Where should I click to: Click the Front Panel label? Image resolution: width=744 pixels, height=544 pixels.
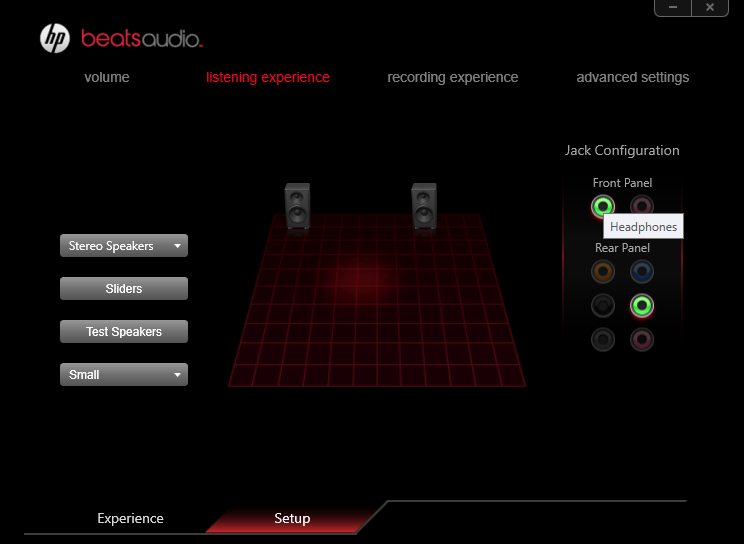pyautogui.click(x=623, y=183)
